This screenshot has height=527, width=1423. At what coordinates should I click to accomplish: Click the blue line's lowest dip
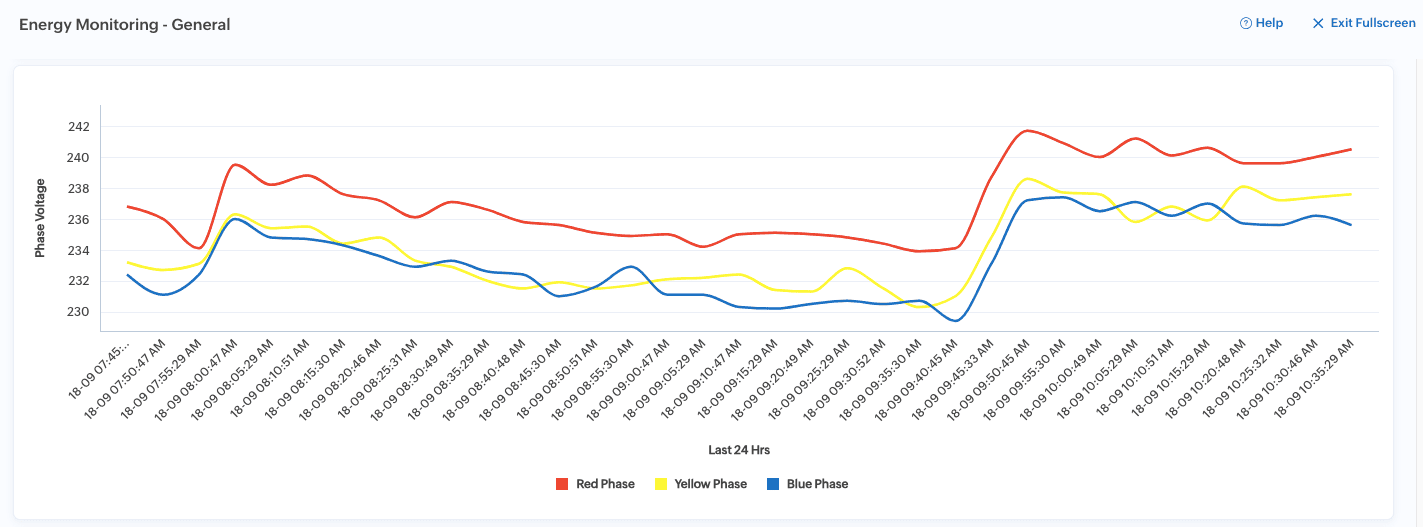tap(956, 320)
